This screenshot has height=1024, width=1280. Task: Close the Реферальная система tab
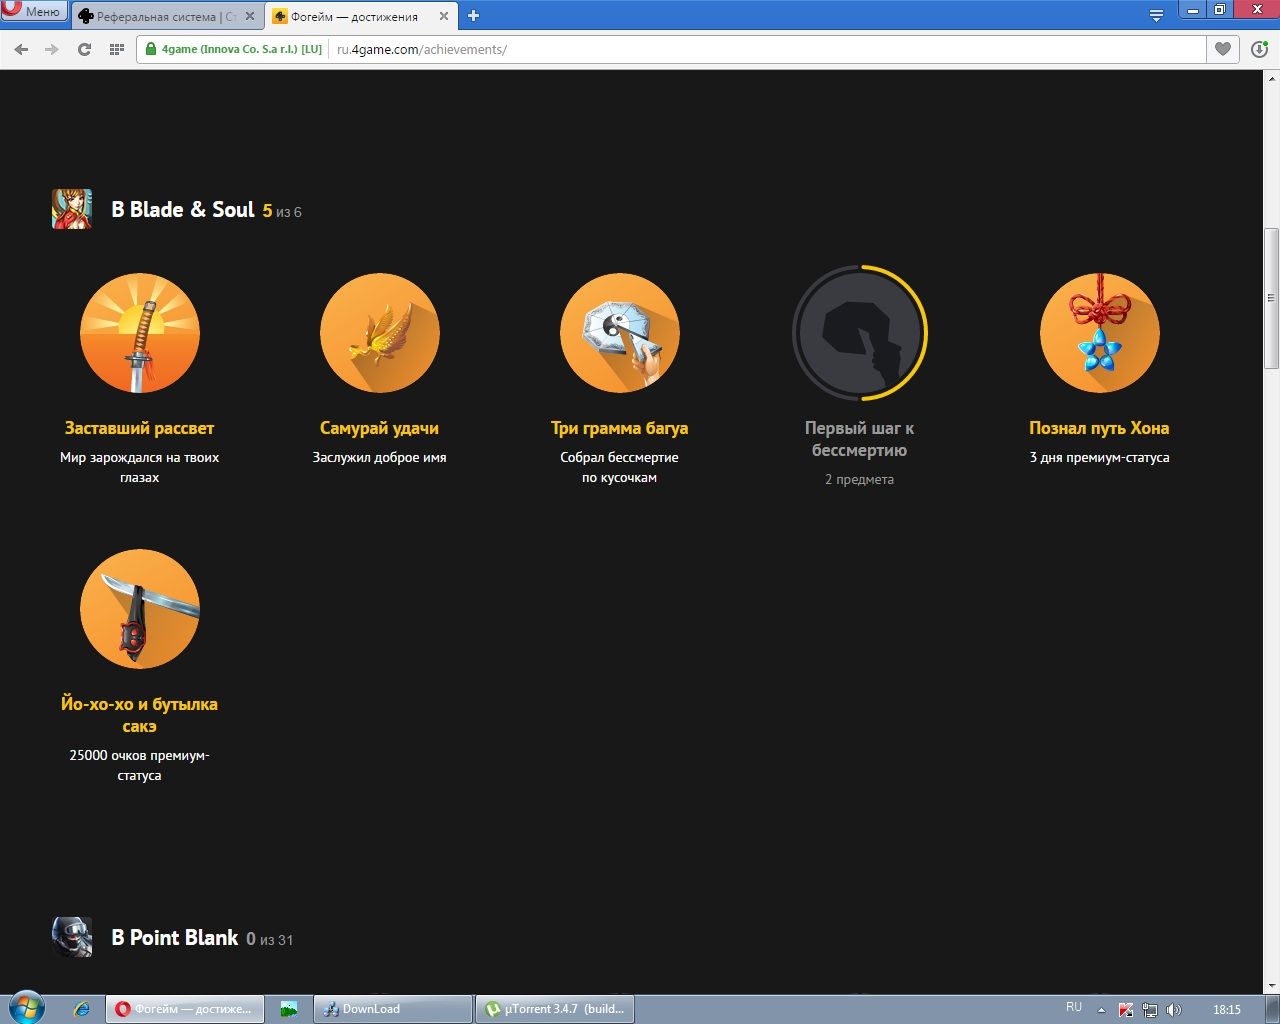pos(250,16)
